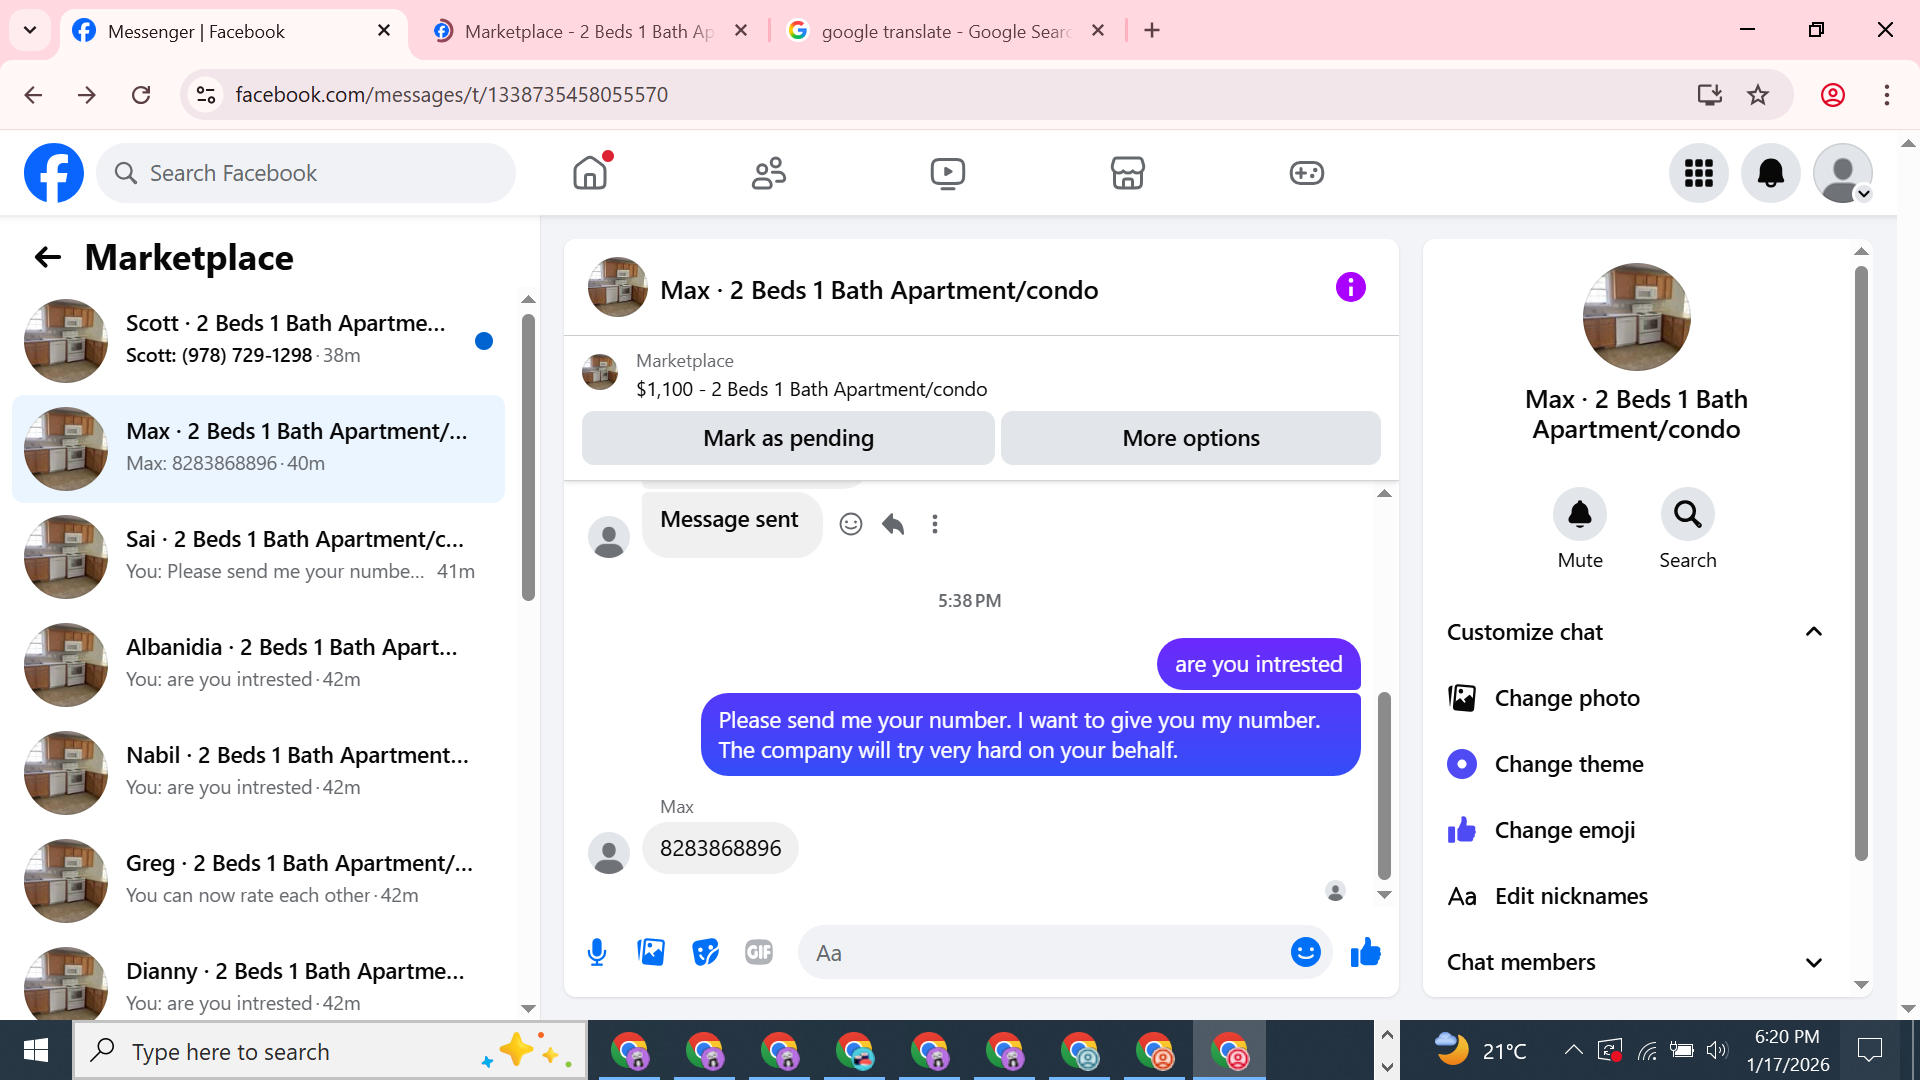Send a thumbs-up like
1920x1080 pixels.
1365,952
